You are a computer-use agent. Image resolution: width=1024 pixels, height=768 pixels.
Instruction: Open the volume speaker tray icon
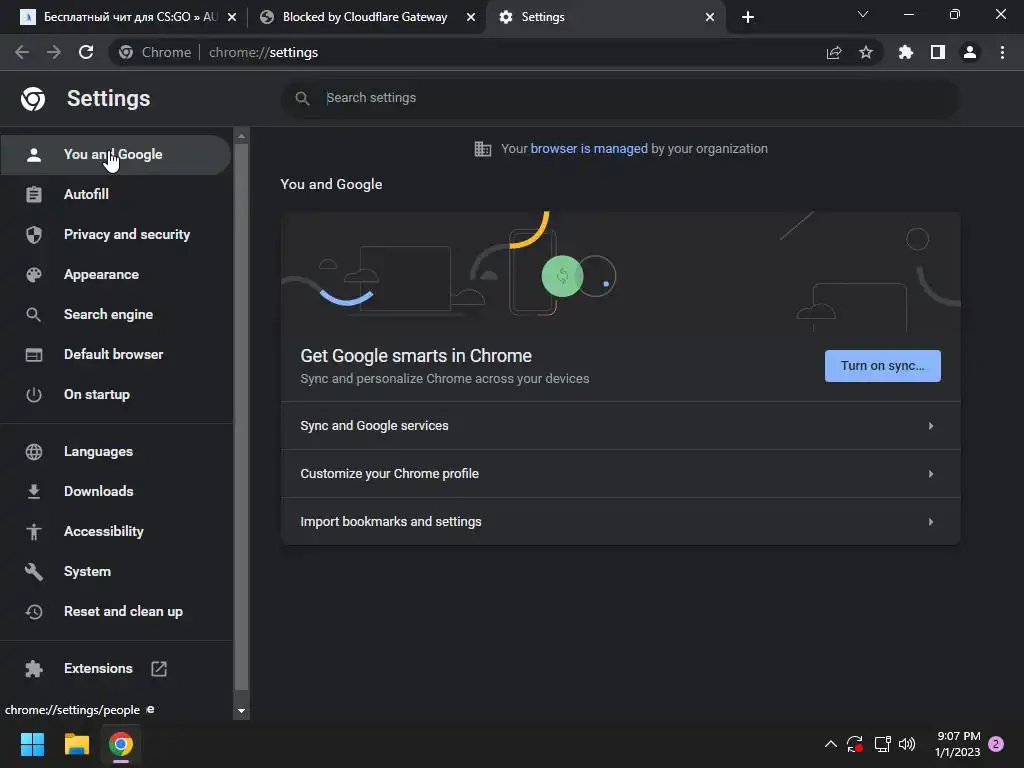[x=907, y=744]
